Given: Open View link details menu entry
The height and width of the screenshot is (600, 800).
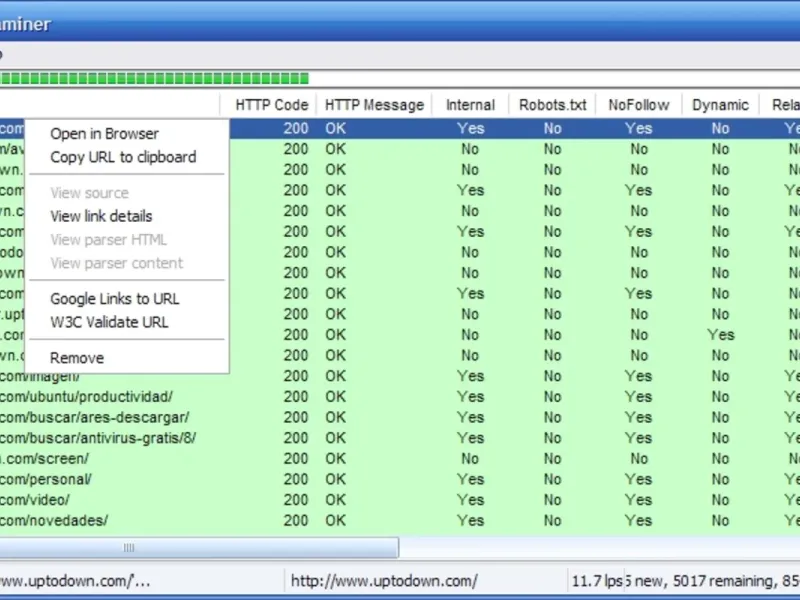Looking at the screenshot, I should point(101,216).
